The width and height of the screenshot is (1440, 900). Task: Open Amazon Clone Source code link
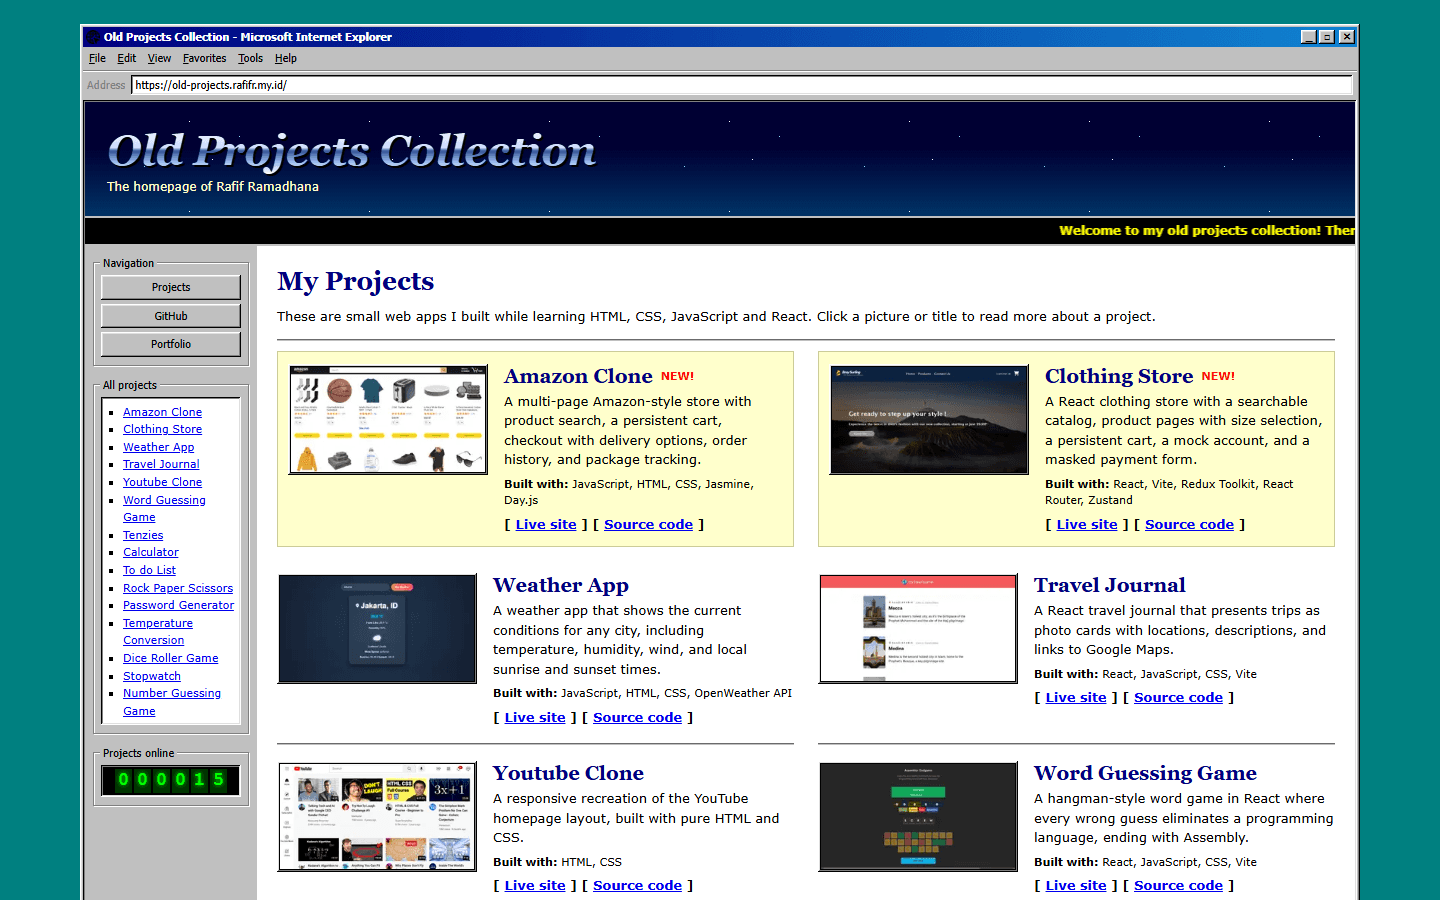click(x=648, y=524)
